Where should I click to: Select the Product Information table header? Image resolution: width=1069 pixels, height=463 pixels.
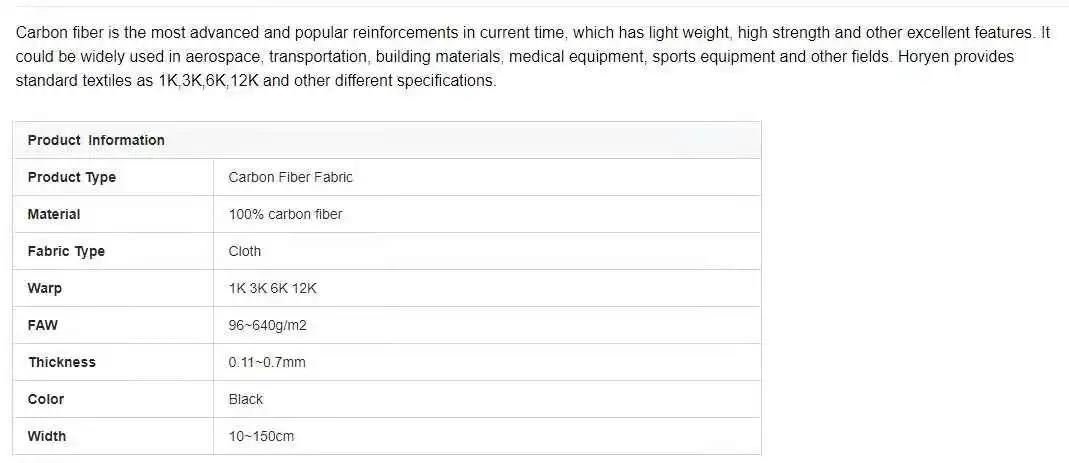coord(96,140)
